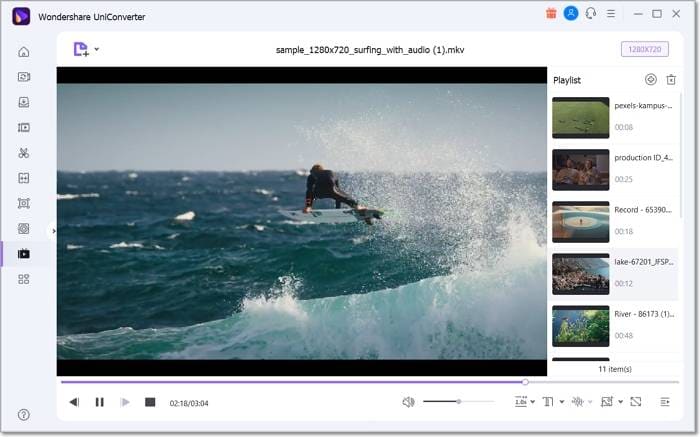Open the Video Editor scissors icon
The width and height of the screenshot is (700, 437).
coord(24,153)
